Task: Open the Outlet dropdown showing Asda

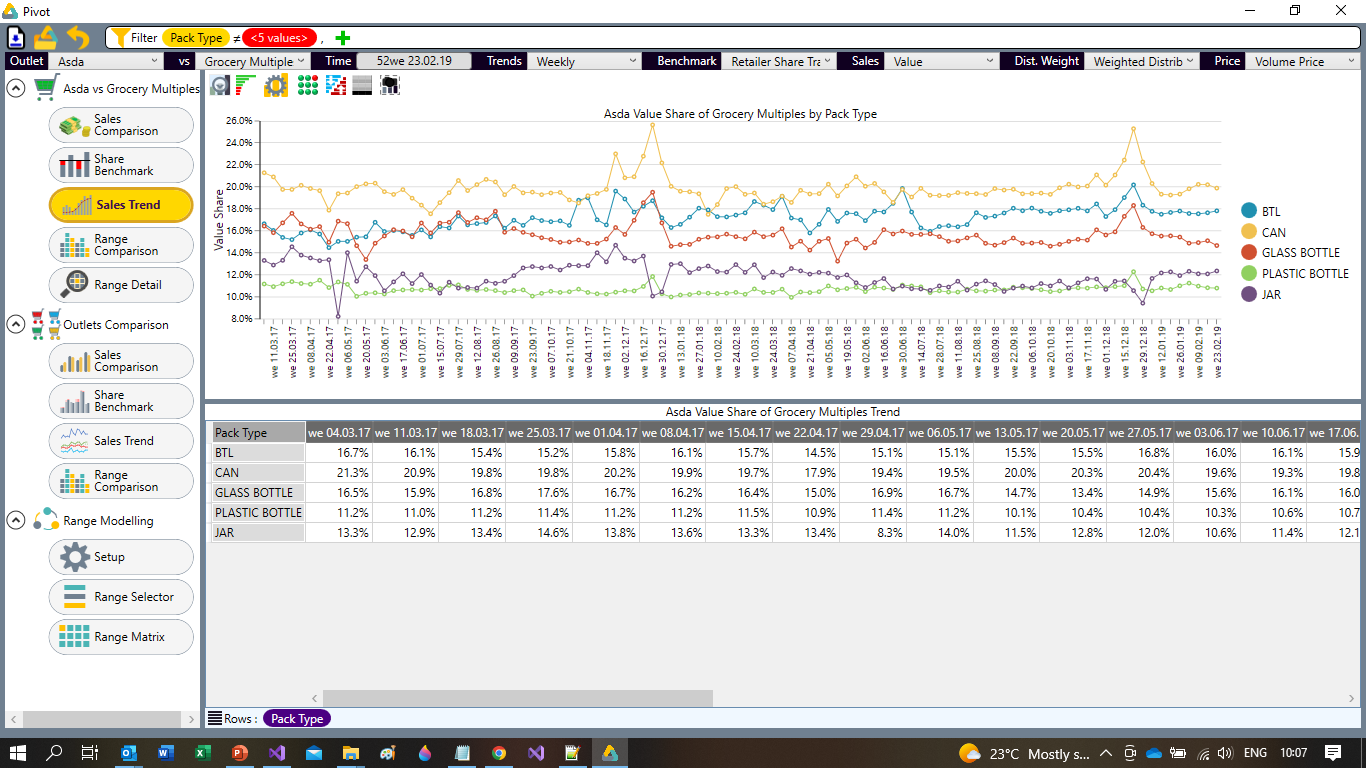Action: (110, 61)
